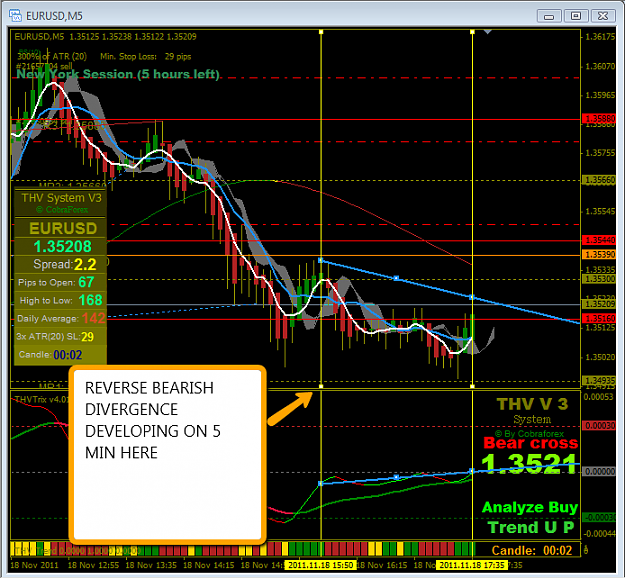This screenshot has height=579, width=625.
Task: Click the 0.00053 indicator scale value
Action: pos(598,397)
